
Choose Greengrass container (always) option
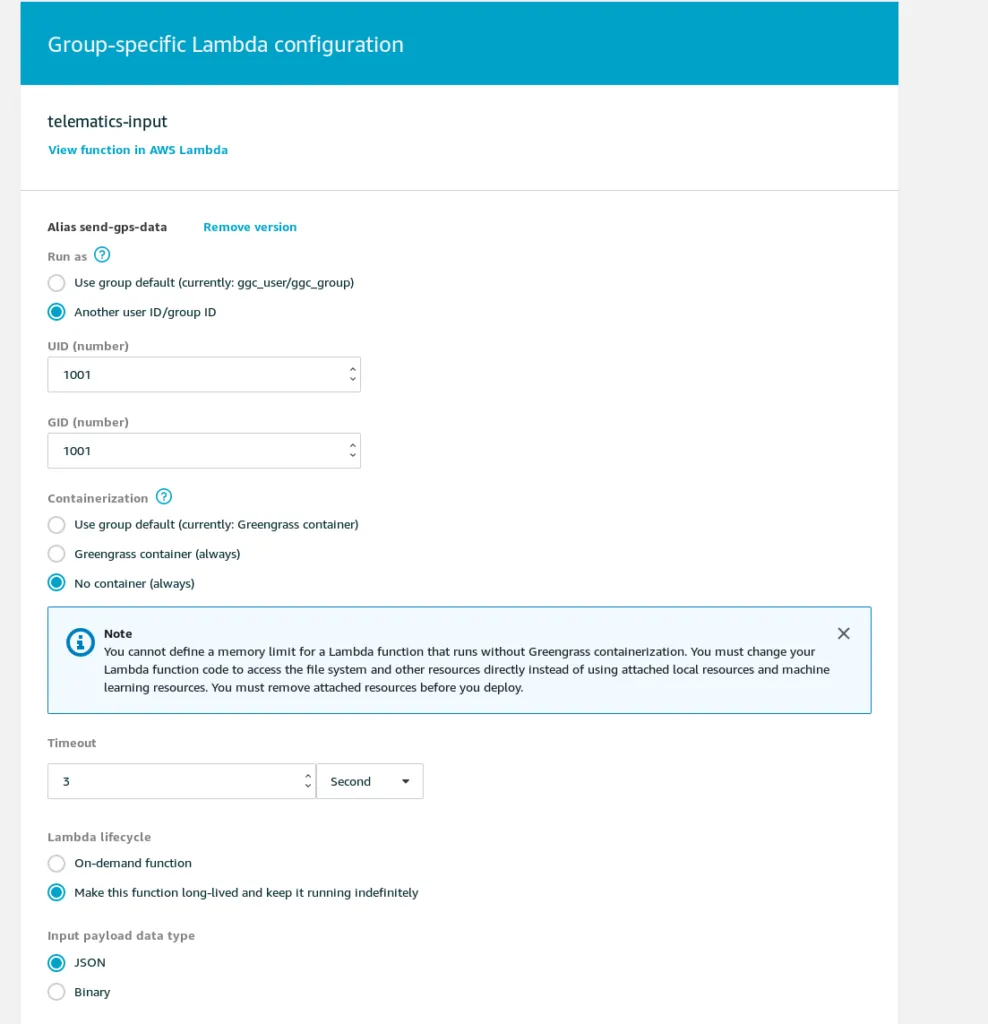[57, 554]
